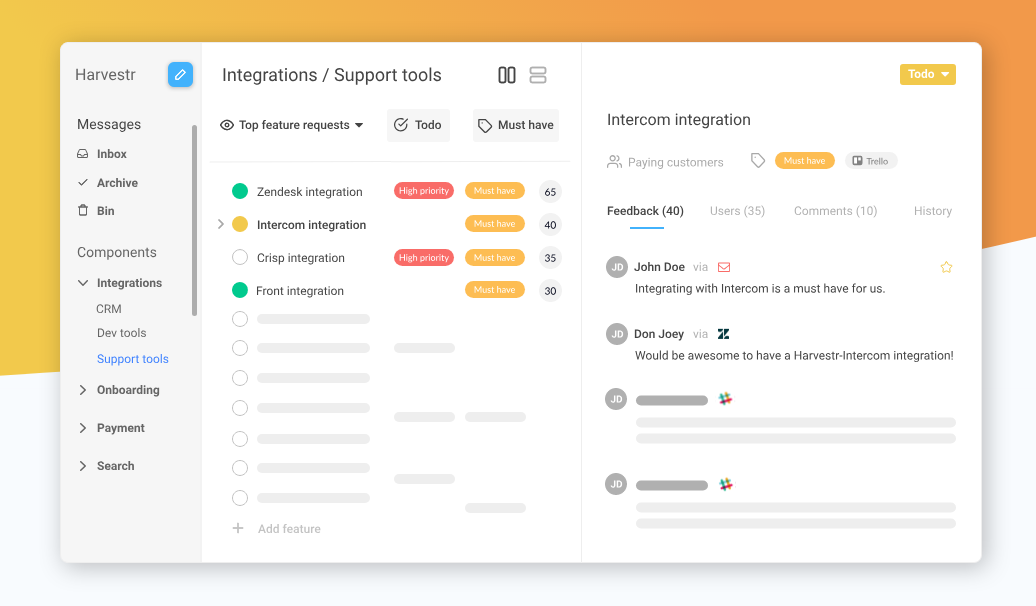Click High priority tag on Zendesk integration
Image resolution: width=1036 pixels, height=606 pixels.
[424, 190]
